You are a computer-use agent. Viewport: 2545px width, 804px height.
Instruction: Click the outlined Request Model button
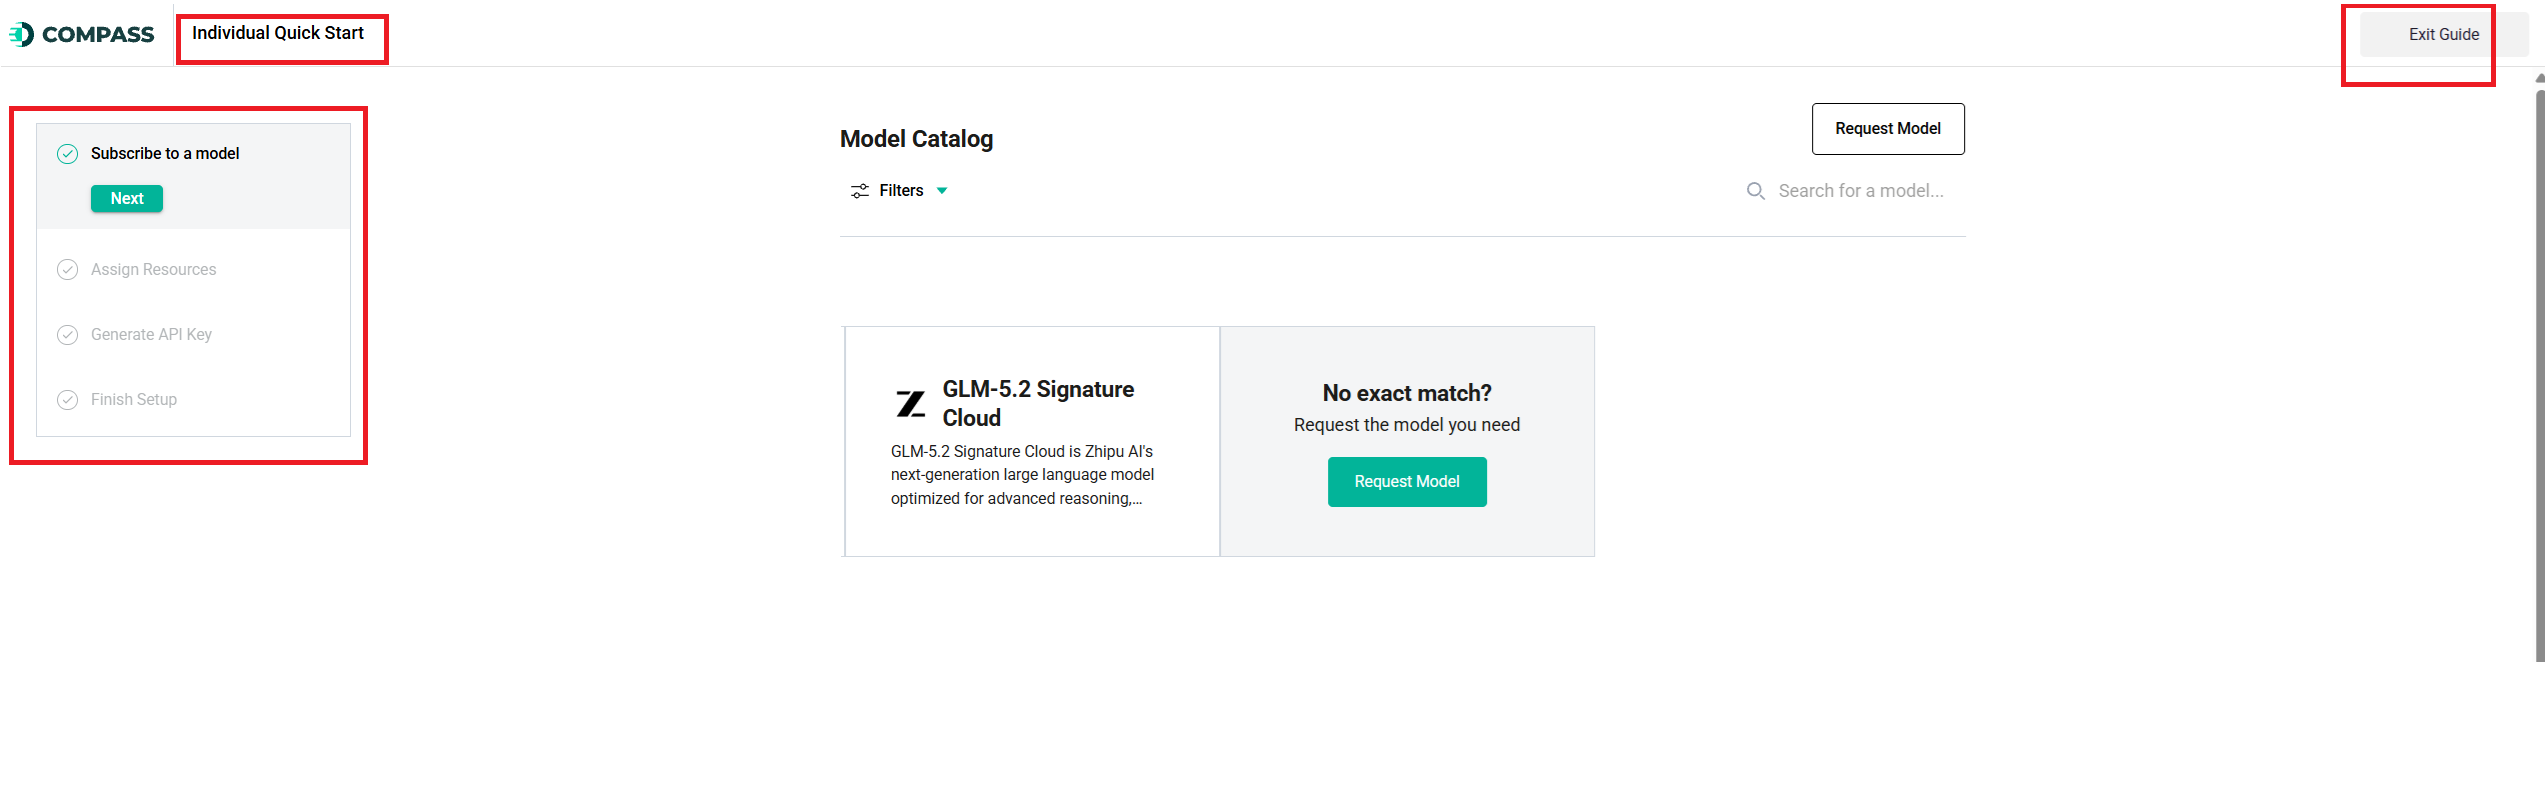point(1888,129)
